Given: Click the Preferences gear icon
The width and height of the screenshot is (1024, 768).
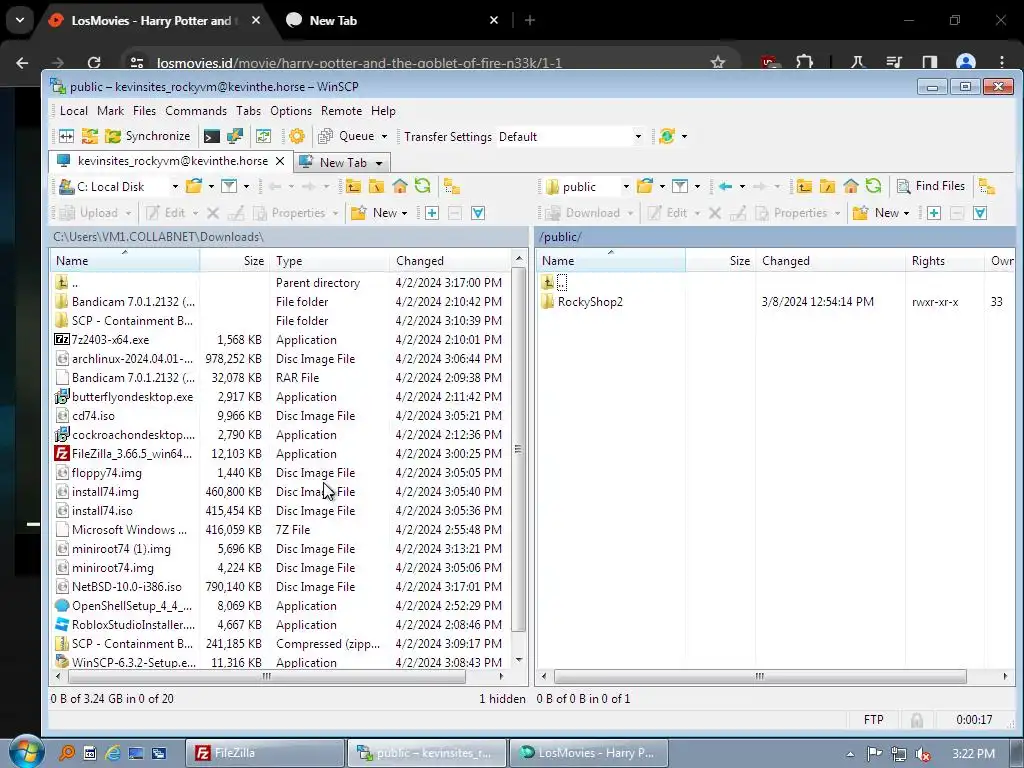Looking at the screenshot, I should point(296,136).
